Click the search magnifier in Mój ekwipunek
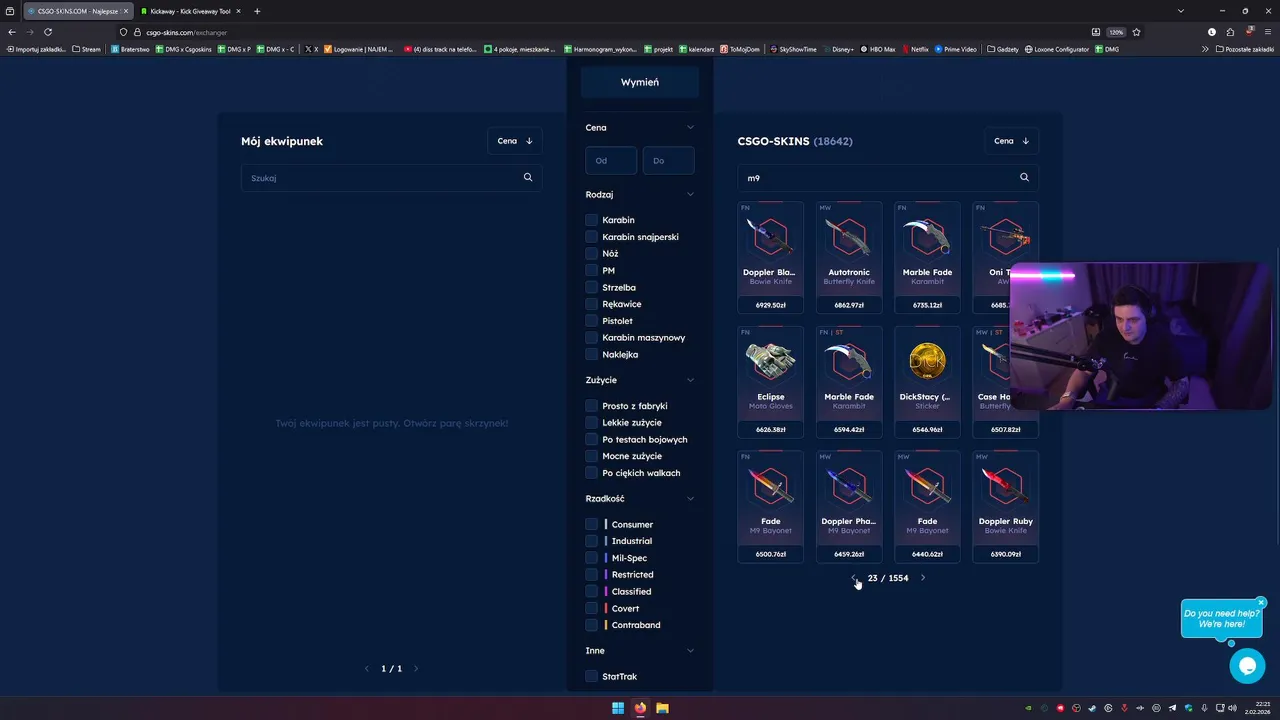Viewport: 1280px width, 720px height. click(528, 177)
